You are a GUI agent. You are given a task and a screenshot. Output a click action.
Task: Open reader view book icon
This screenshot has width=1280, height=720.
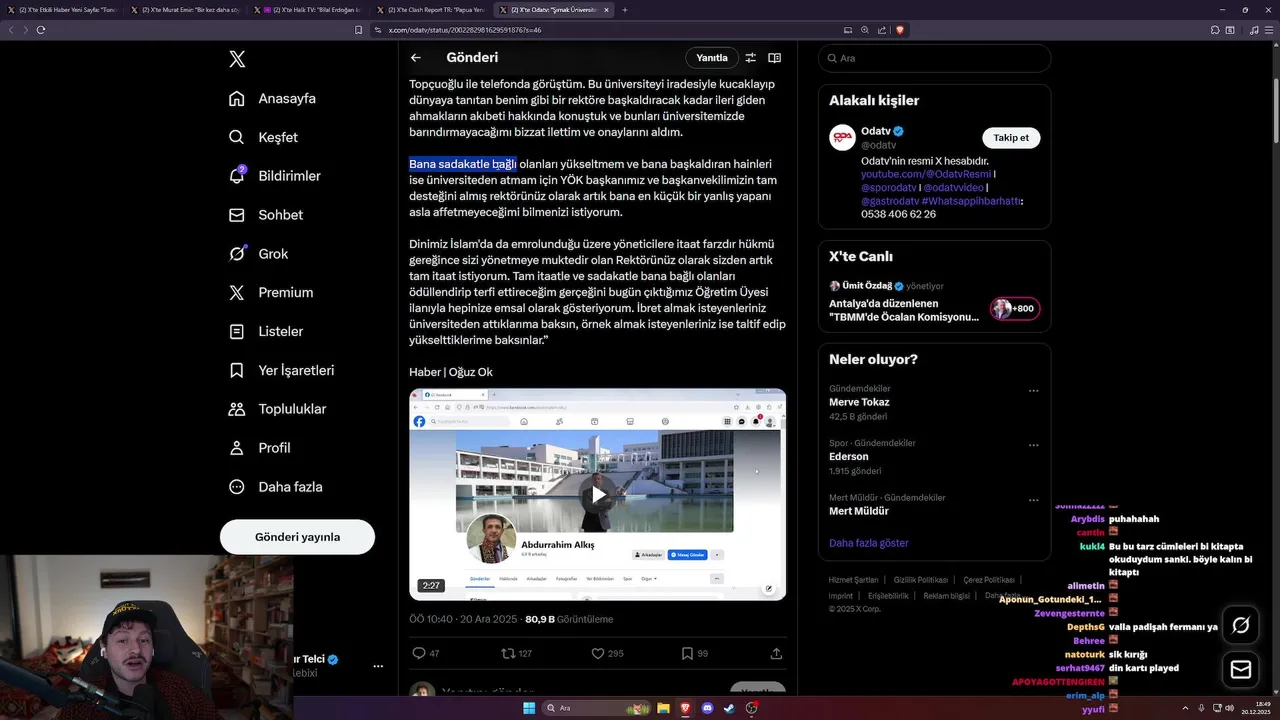point(774,58)
